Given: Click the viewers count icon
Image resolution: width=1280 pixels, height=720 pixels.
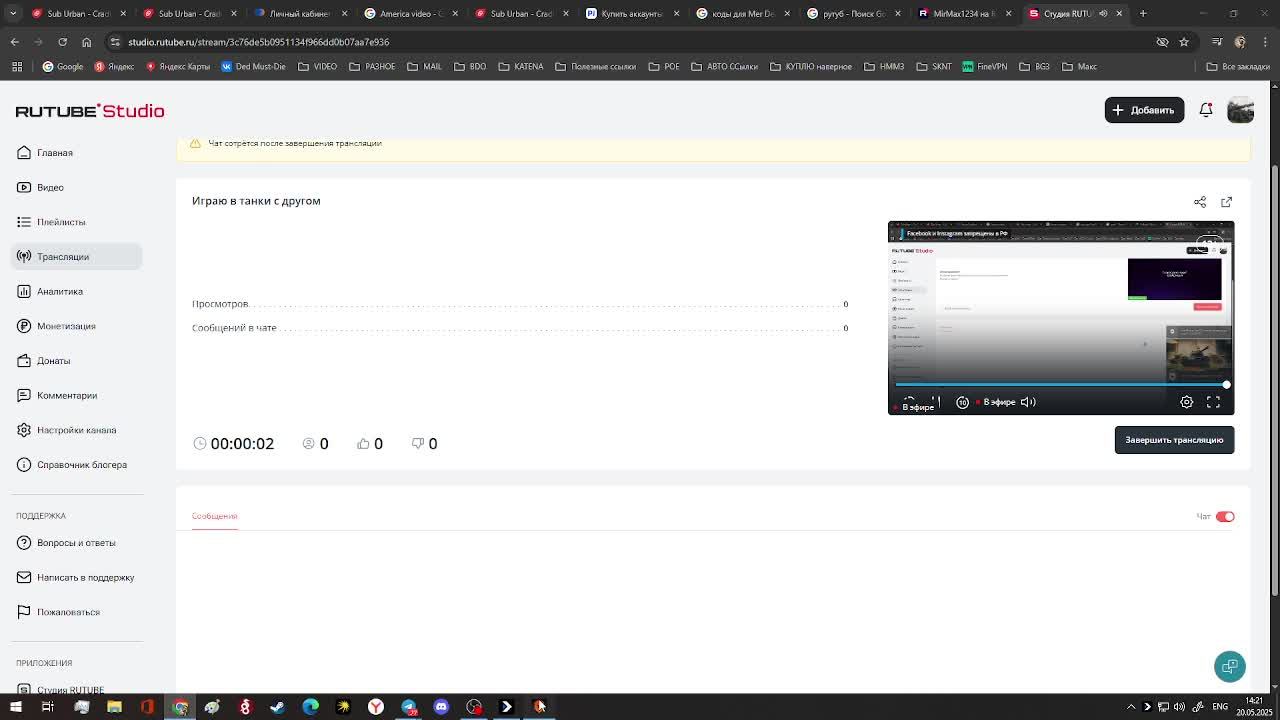Looking at the screenshot, I should pyautogui.click(x=308, y=443).
